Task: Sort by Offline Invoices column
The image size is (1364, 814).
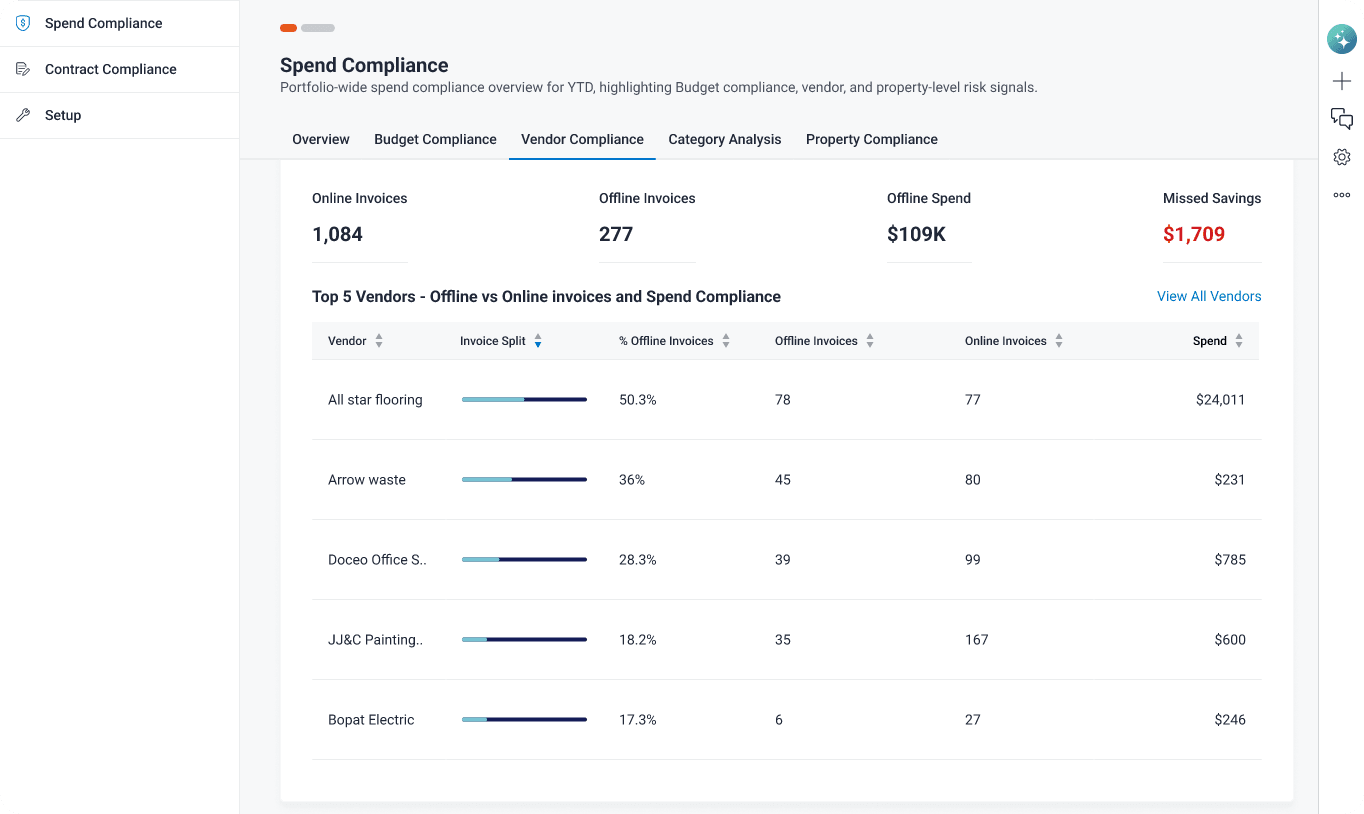Action: [870, 341]
